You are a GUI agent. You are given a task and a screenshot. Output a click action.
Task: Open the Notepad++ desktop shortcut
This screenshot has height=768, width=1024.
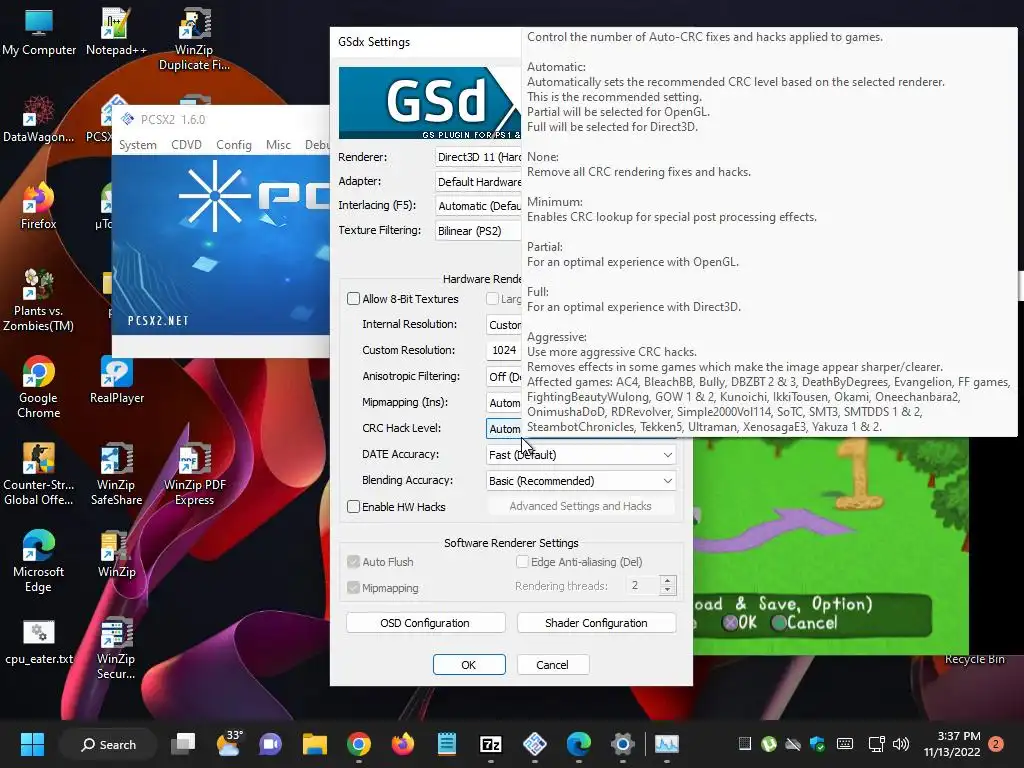click(x=116, y=33)
